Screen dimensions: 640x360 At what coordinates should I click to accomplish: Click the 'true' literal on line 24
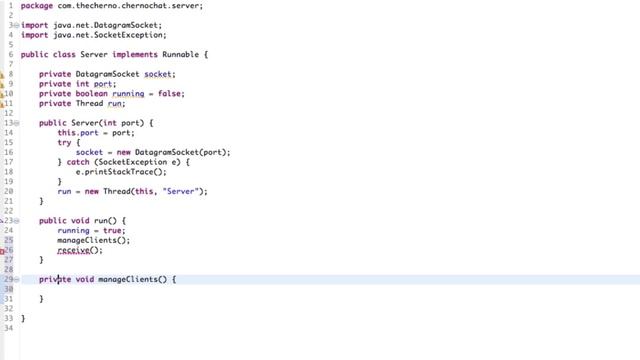point(112,231)
